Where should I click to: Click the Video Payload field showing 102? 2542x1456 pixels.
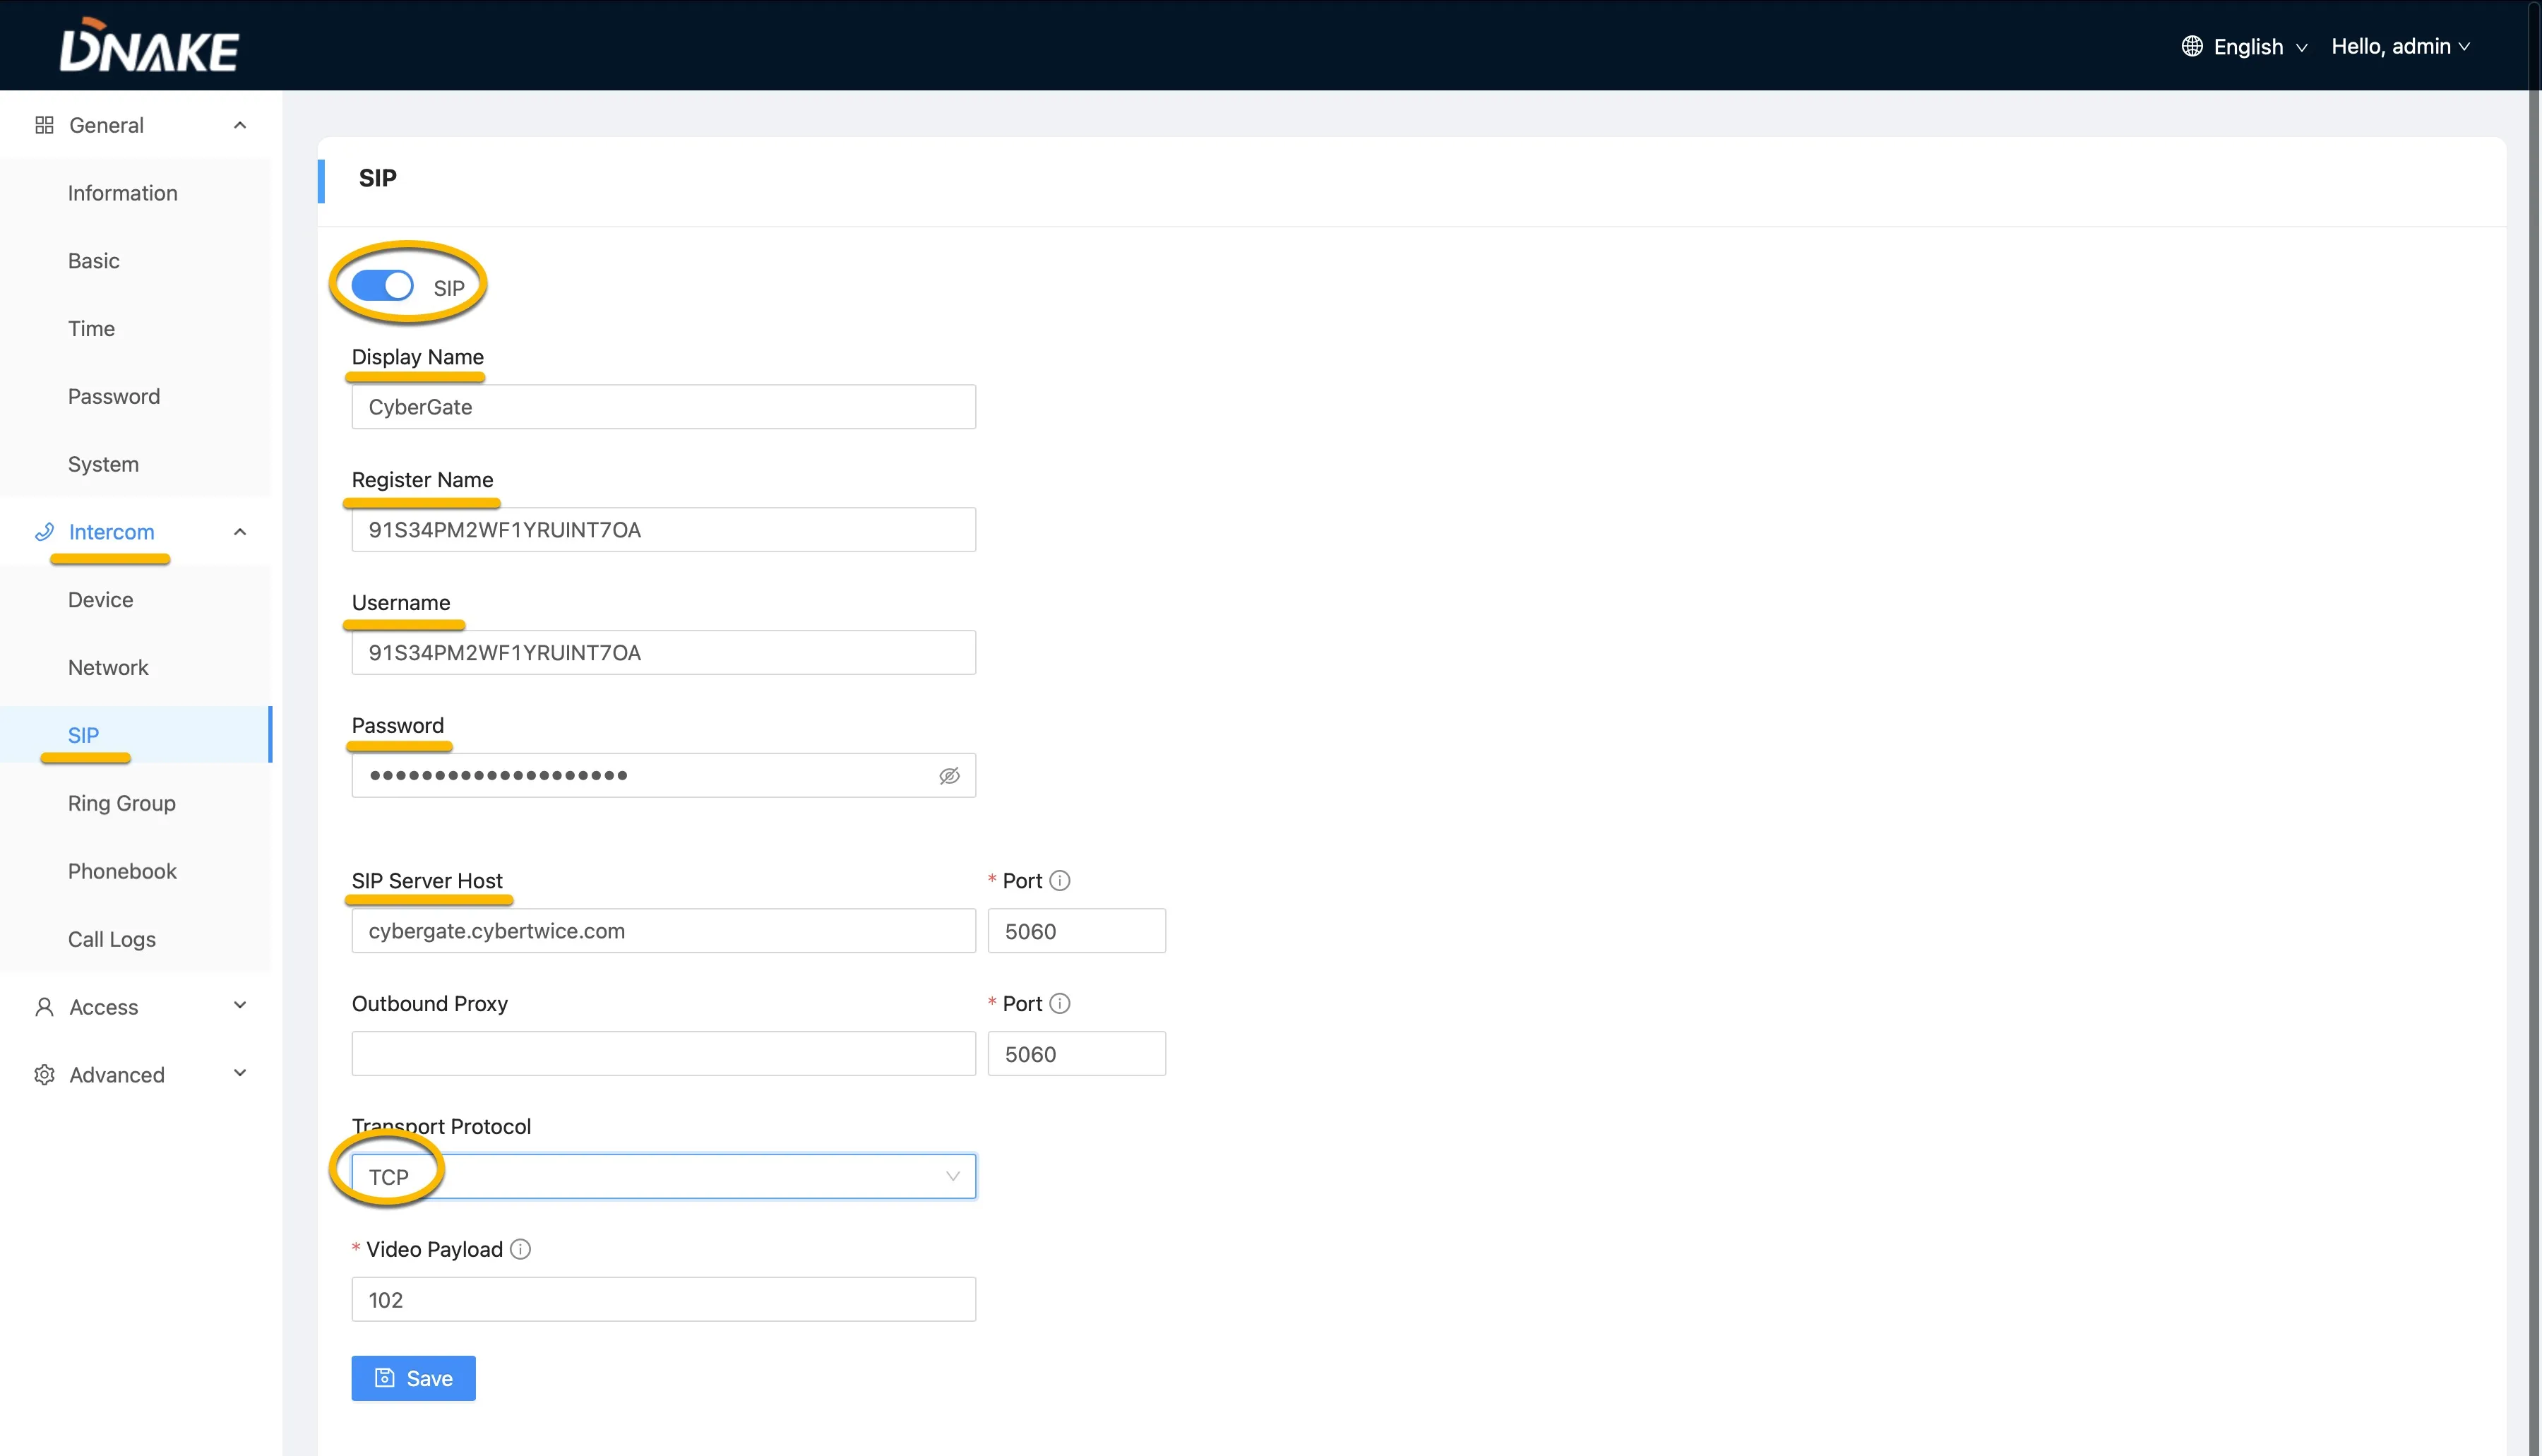point(663,1300)
